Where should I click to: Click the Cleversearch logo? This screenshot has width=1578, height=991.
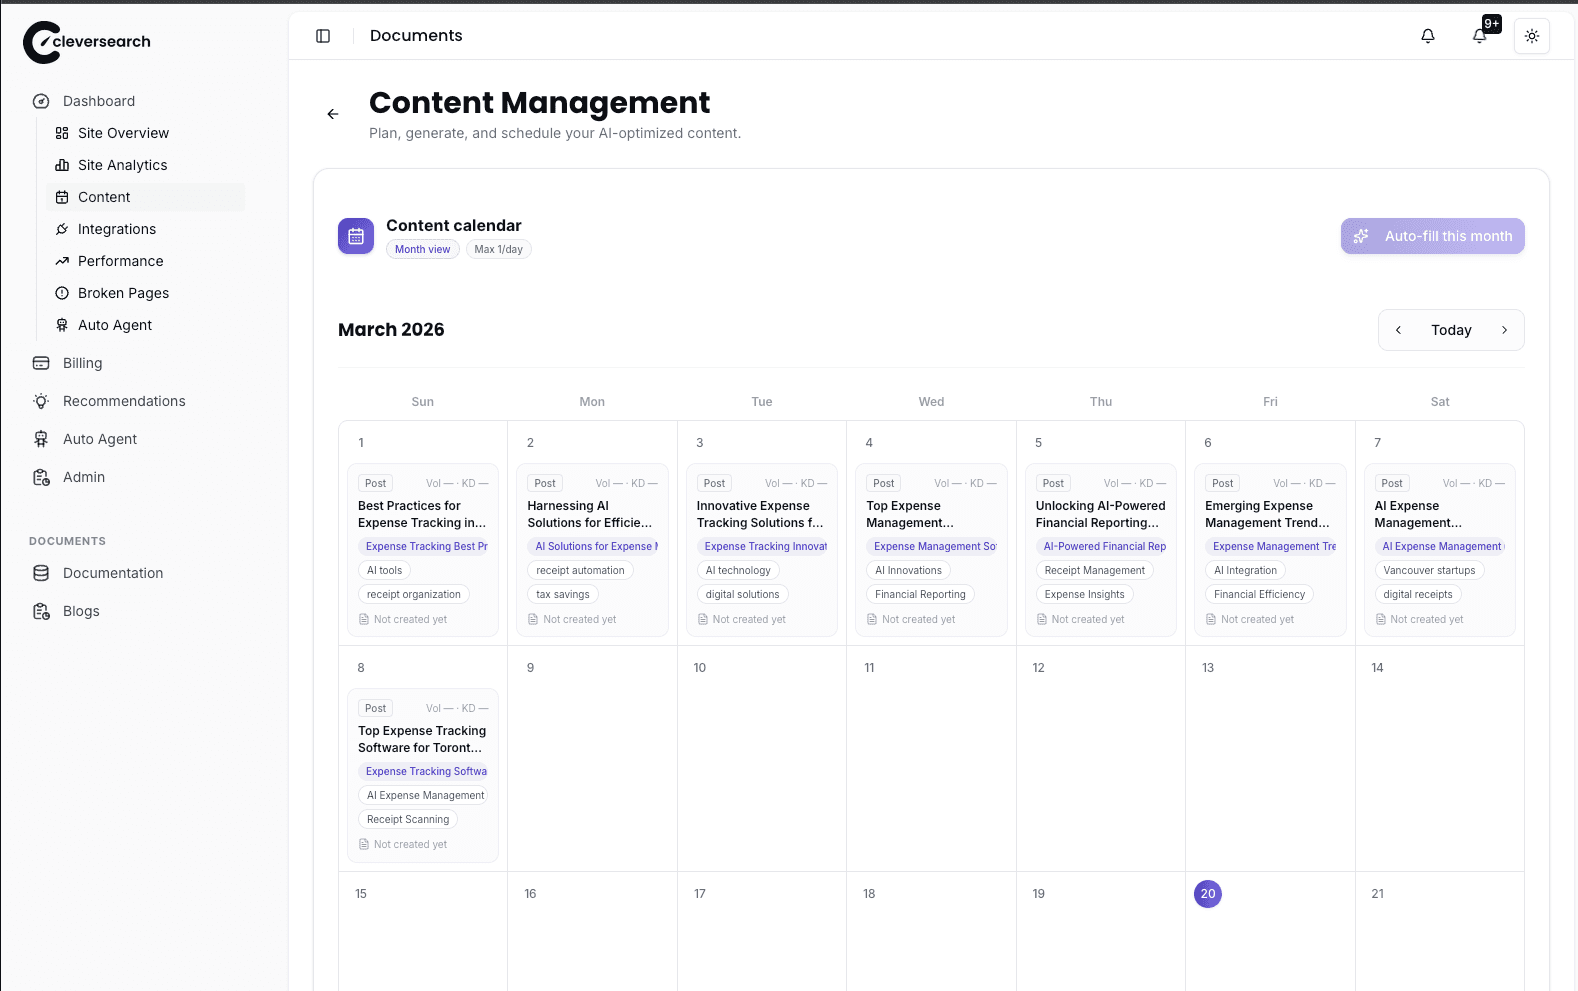point(87,42)
